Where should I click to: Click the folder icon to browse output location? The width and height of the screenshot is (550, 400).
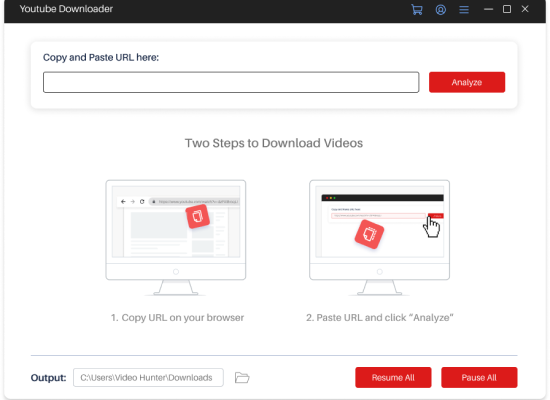(x=242, y=378)
